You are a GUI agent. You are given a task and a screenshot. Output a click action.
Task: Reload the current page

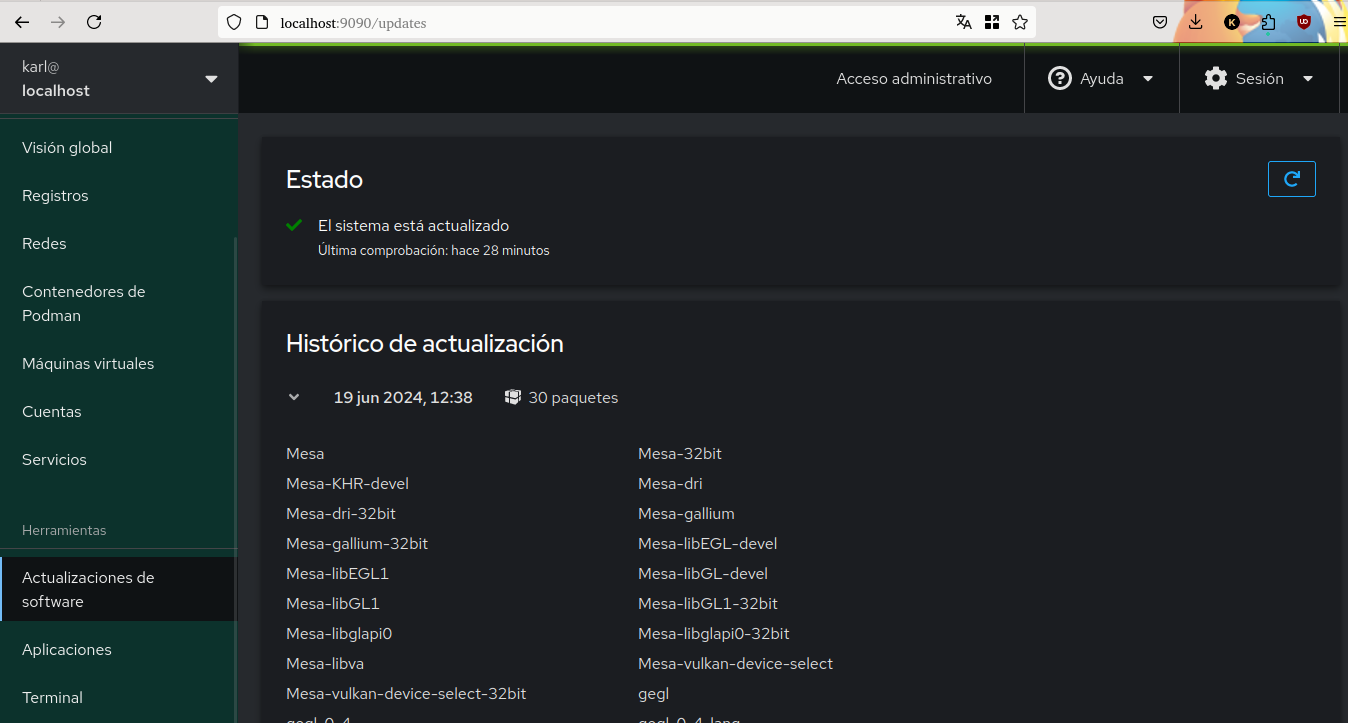pyautogui.click(x=93, y=21)
